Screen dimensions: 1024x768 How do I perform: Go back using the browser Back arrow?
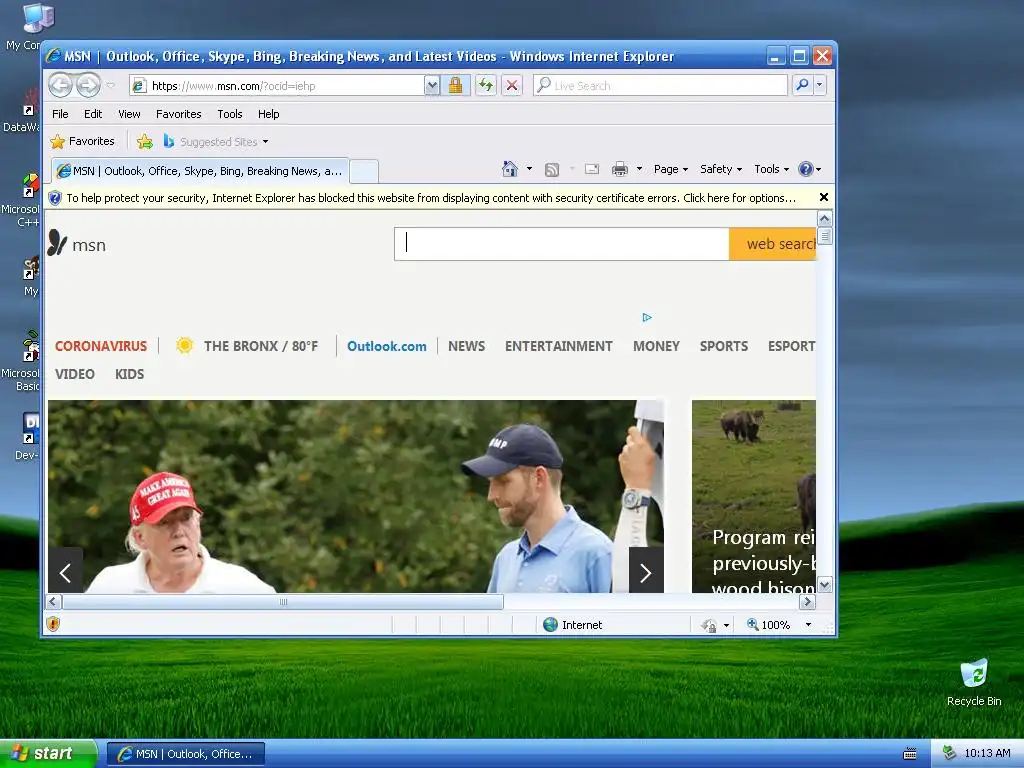coord(61,85)
